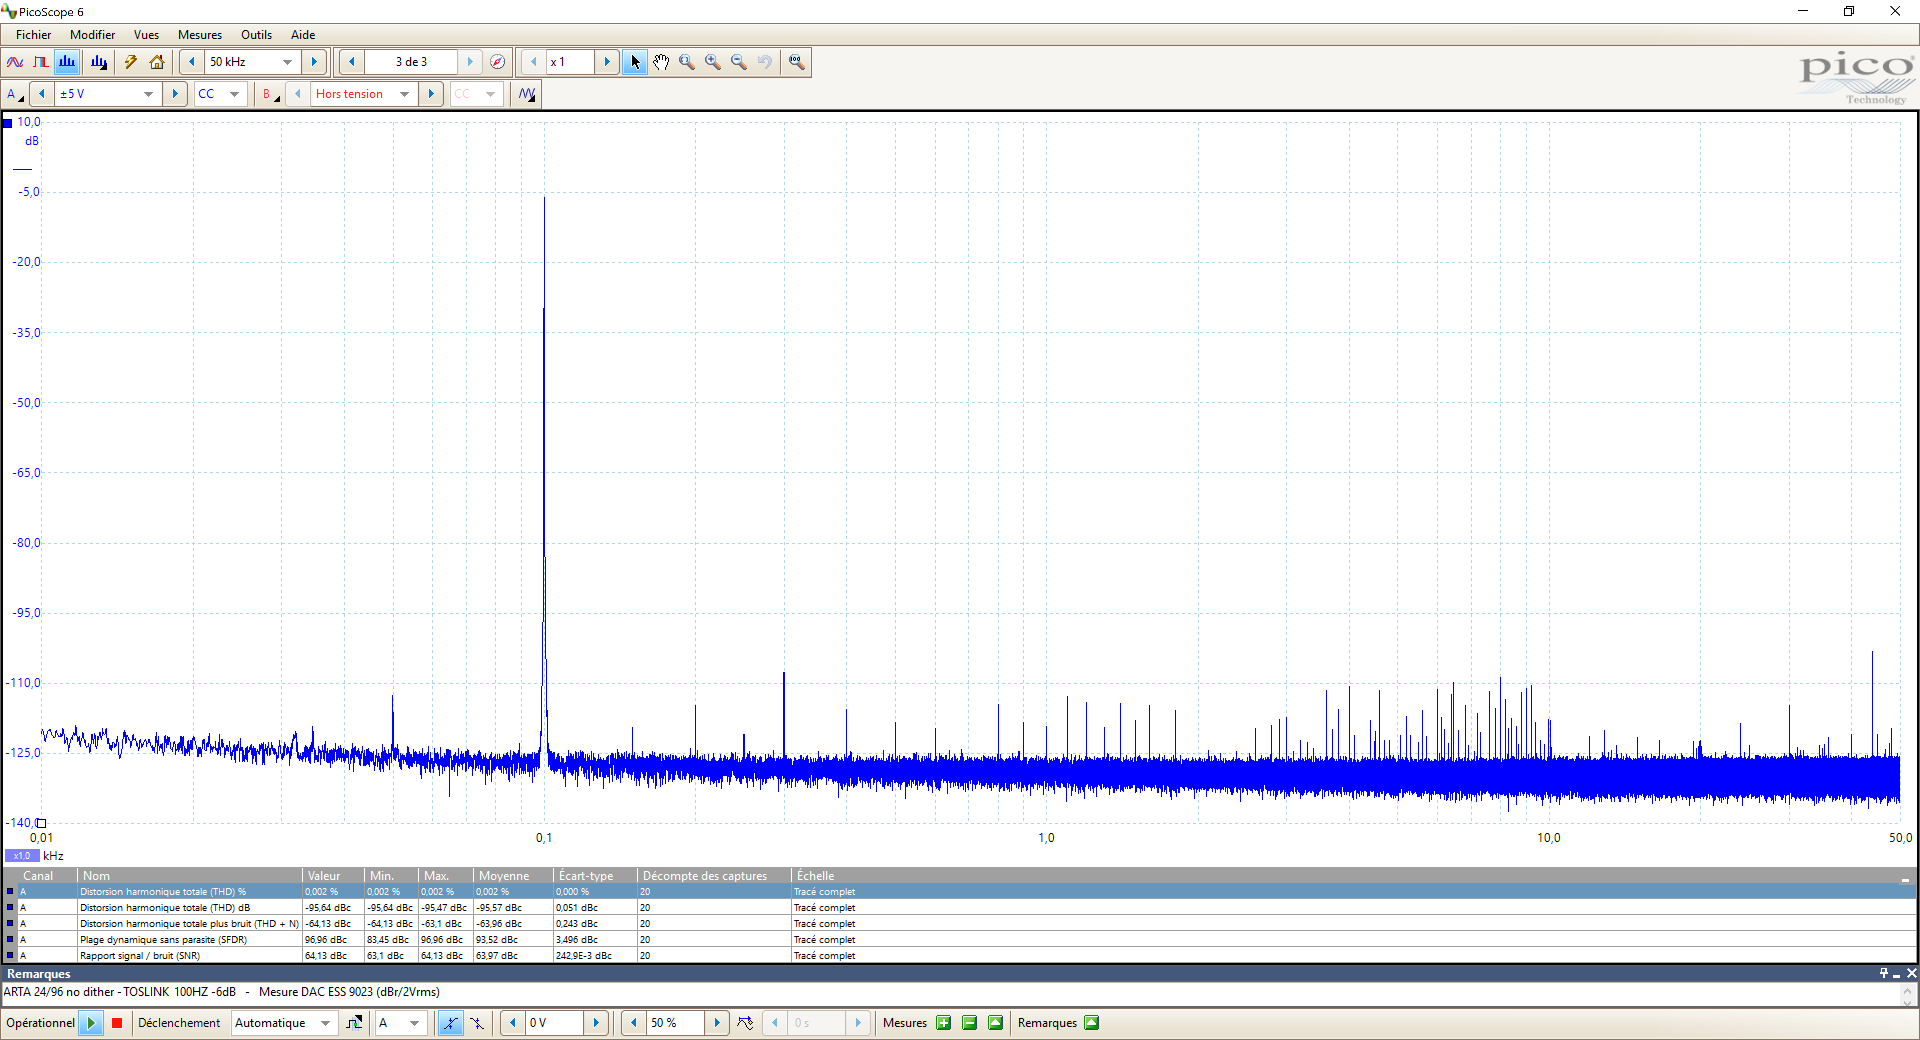Image resolution: width=1920 pixels, height=1040 pixels.
Task: Edit the ARTA 24/96 remarks text field
Action: coord(950,993)
